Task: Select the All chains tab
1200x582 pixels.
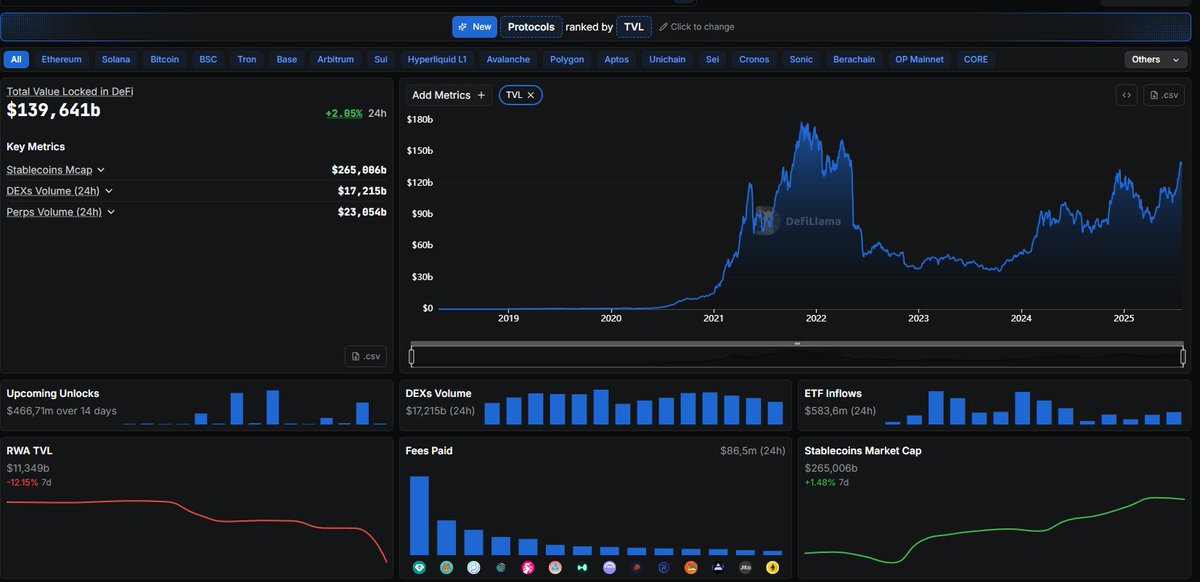Action: pyautogui.click(x=16, y=59)
